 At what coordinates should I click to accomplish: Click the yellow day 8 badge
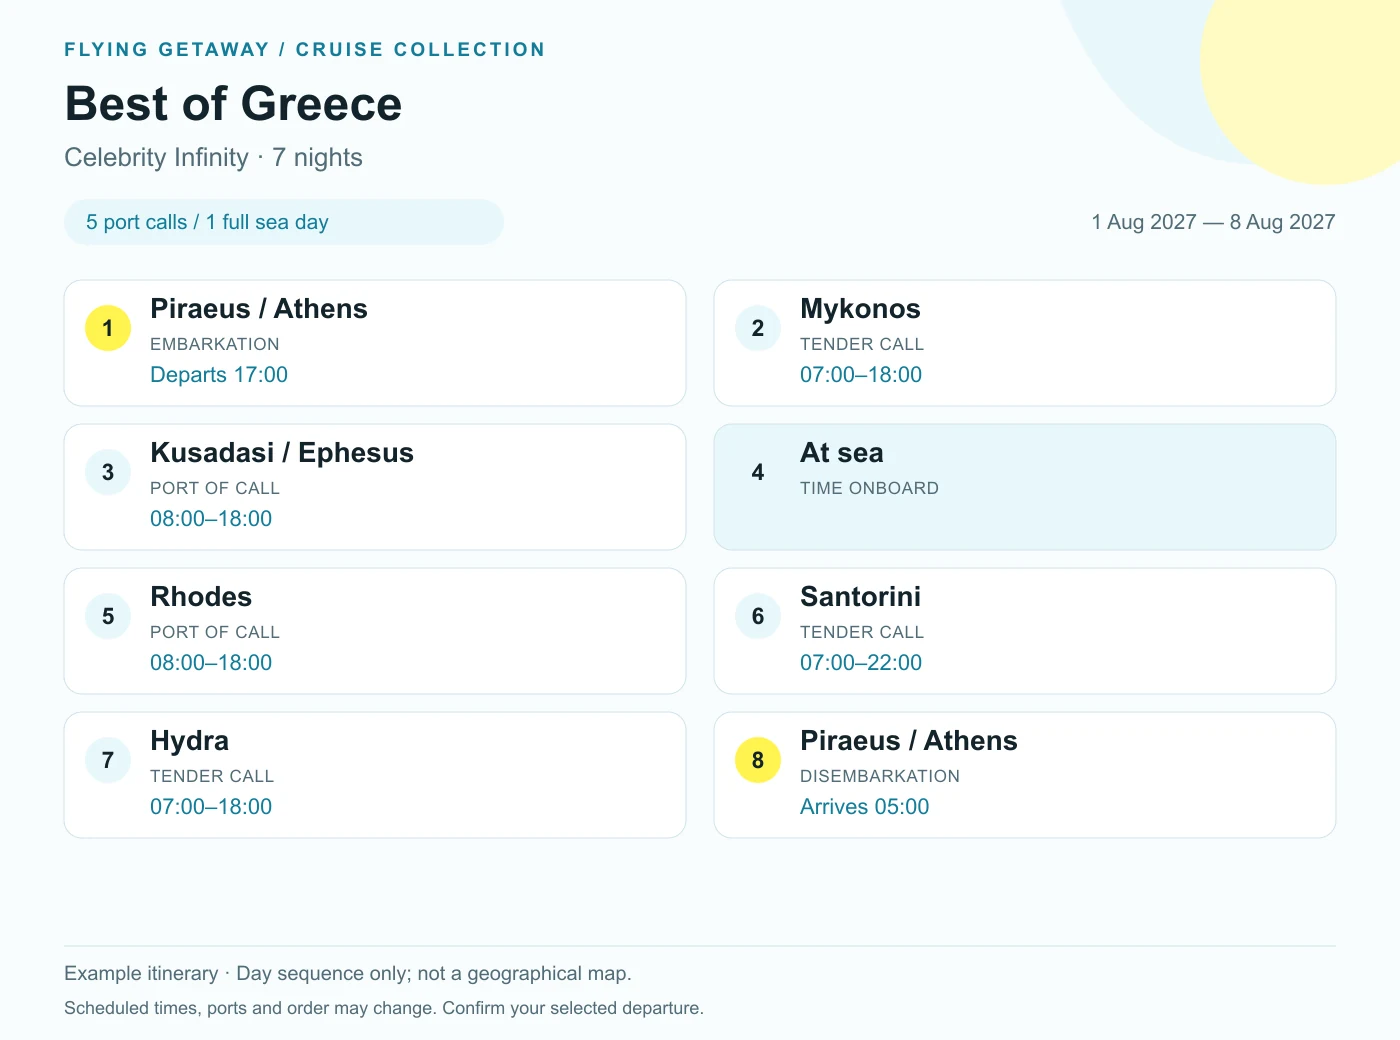[758, 760]
